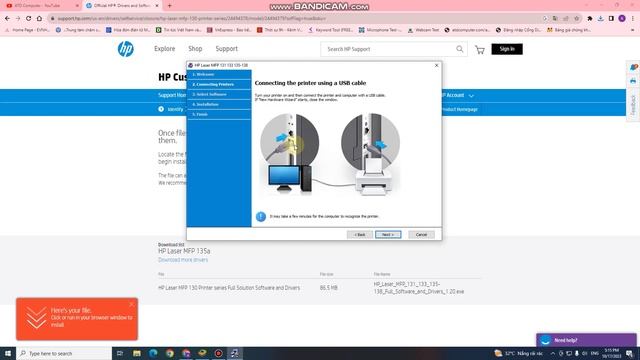Open the browser extensions puzzle icon
The width and height of the screenshot is (640, 360).
pyautogui.click(x=590, y=18)
